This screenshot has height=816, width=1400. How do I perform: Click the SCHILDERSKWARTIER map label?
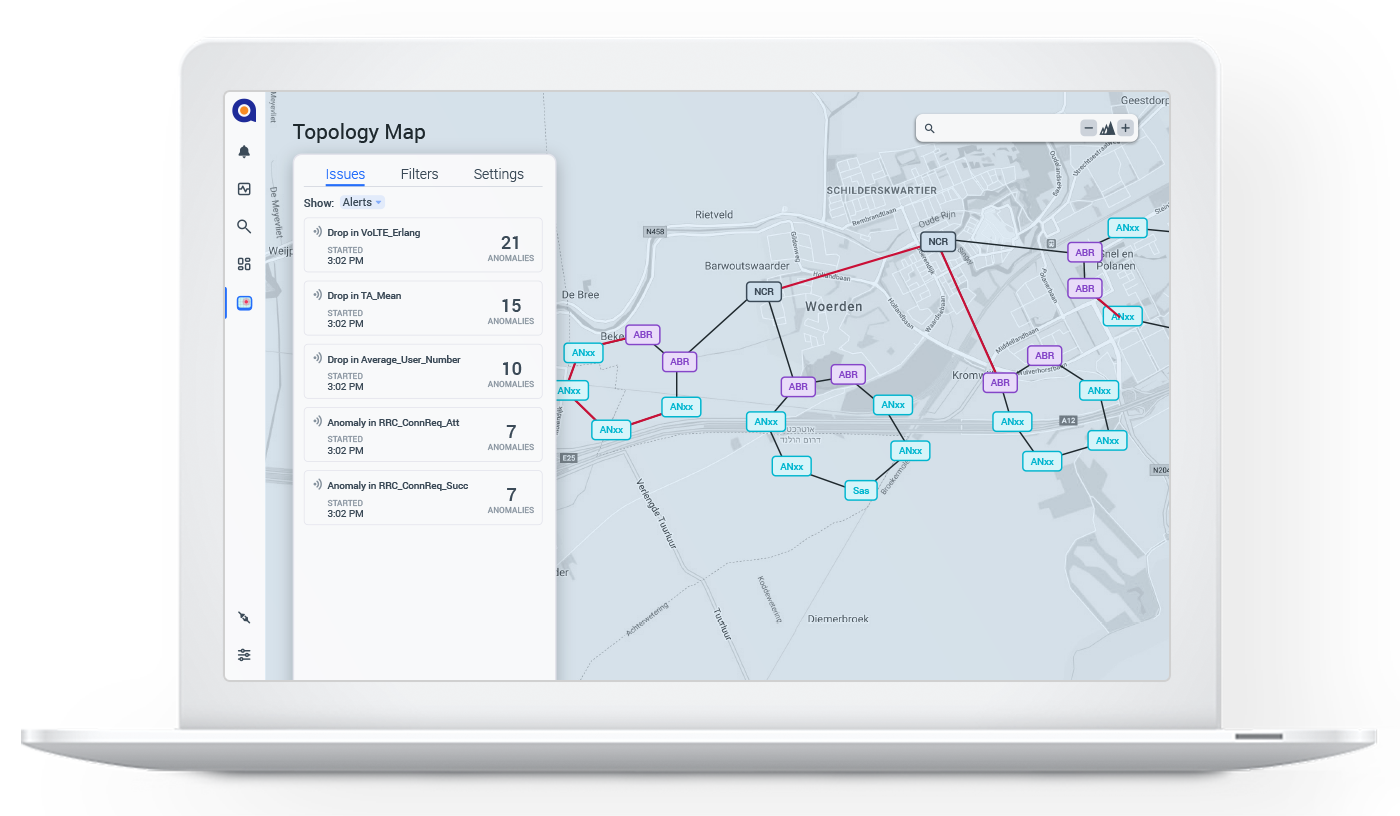(x=882, y=190)
